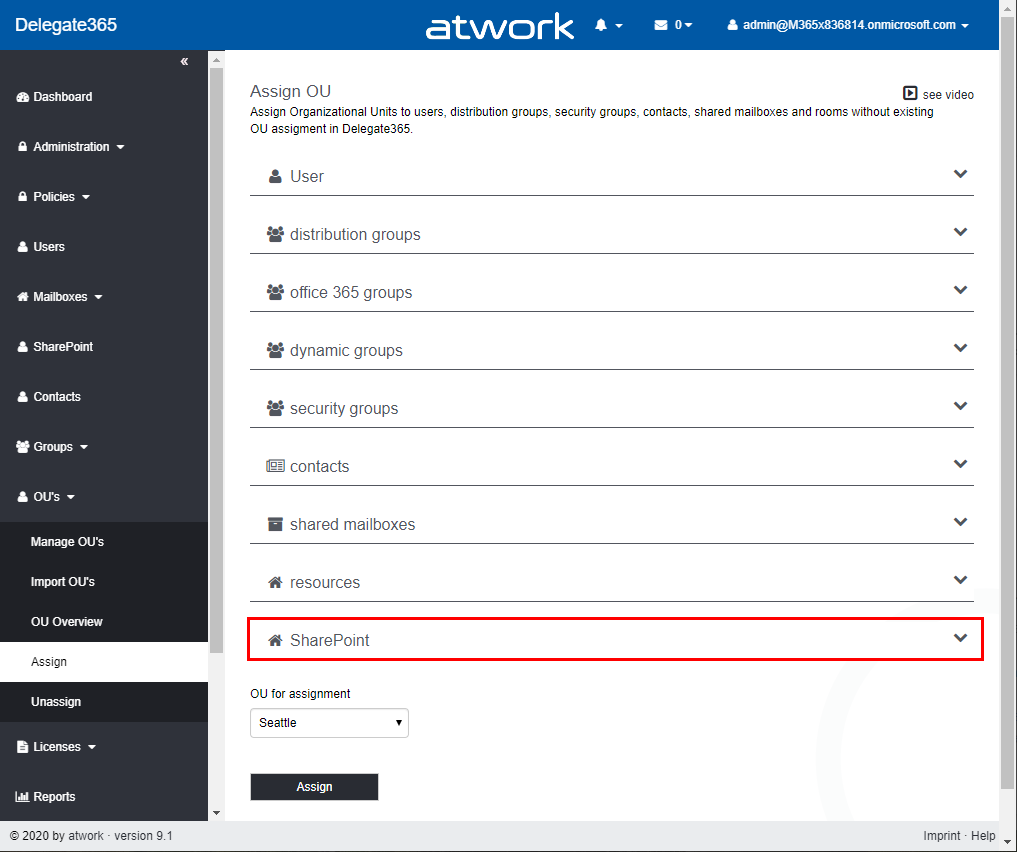Click the sidebar scrollbar down arrow

tap(217, 813)
